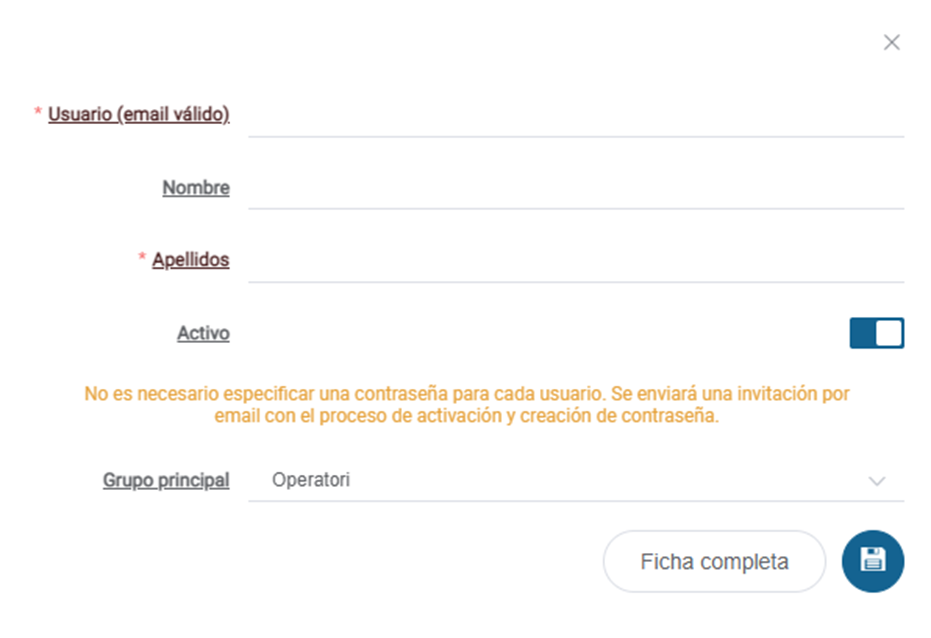931x638 pixels.
Task: Save user with floppy disk icon
Action: 873,561
